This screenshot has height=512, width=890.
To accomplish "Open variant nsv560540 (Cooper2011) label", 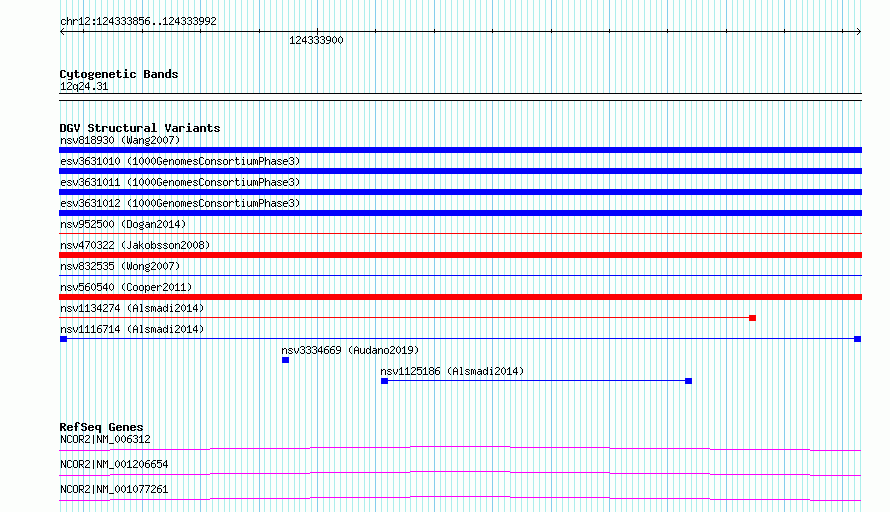I will click(126, 287).
